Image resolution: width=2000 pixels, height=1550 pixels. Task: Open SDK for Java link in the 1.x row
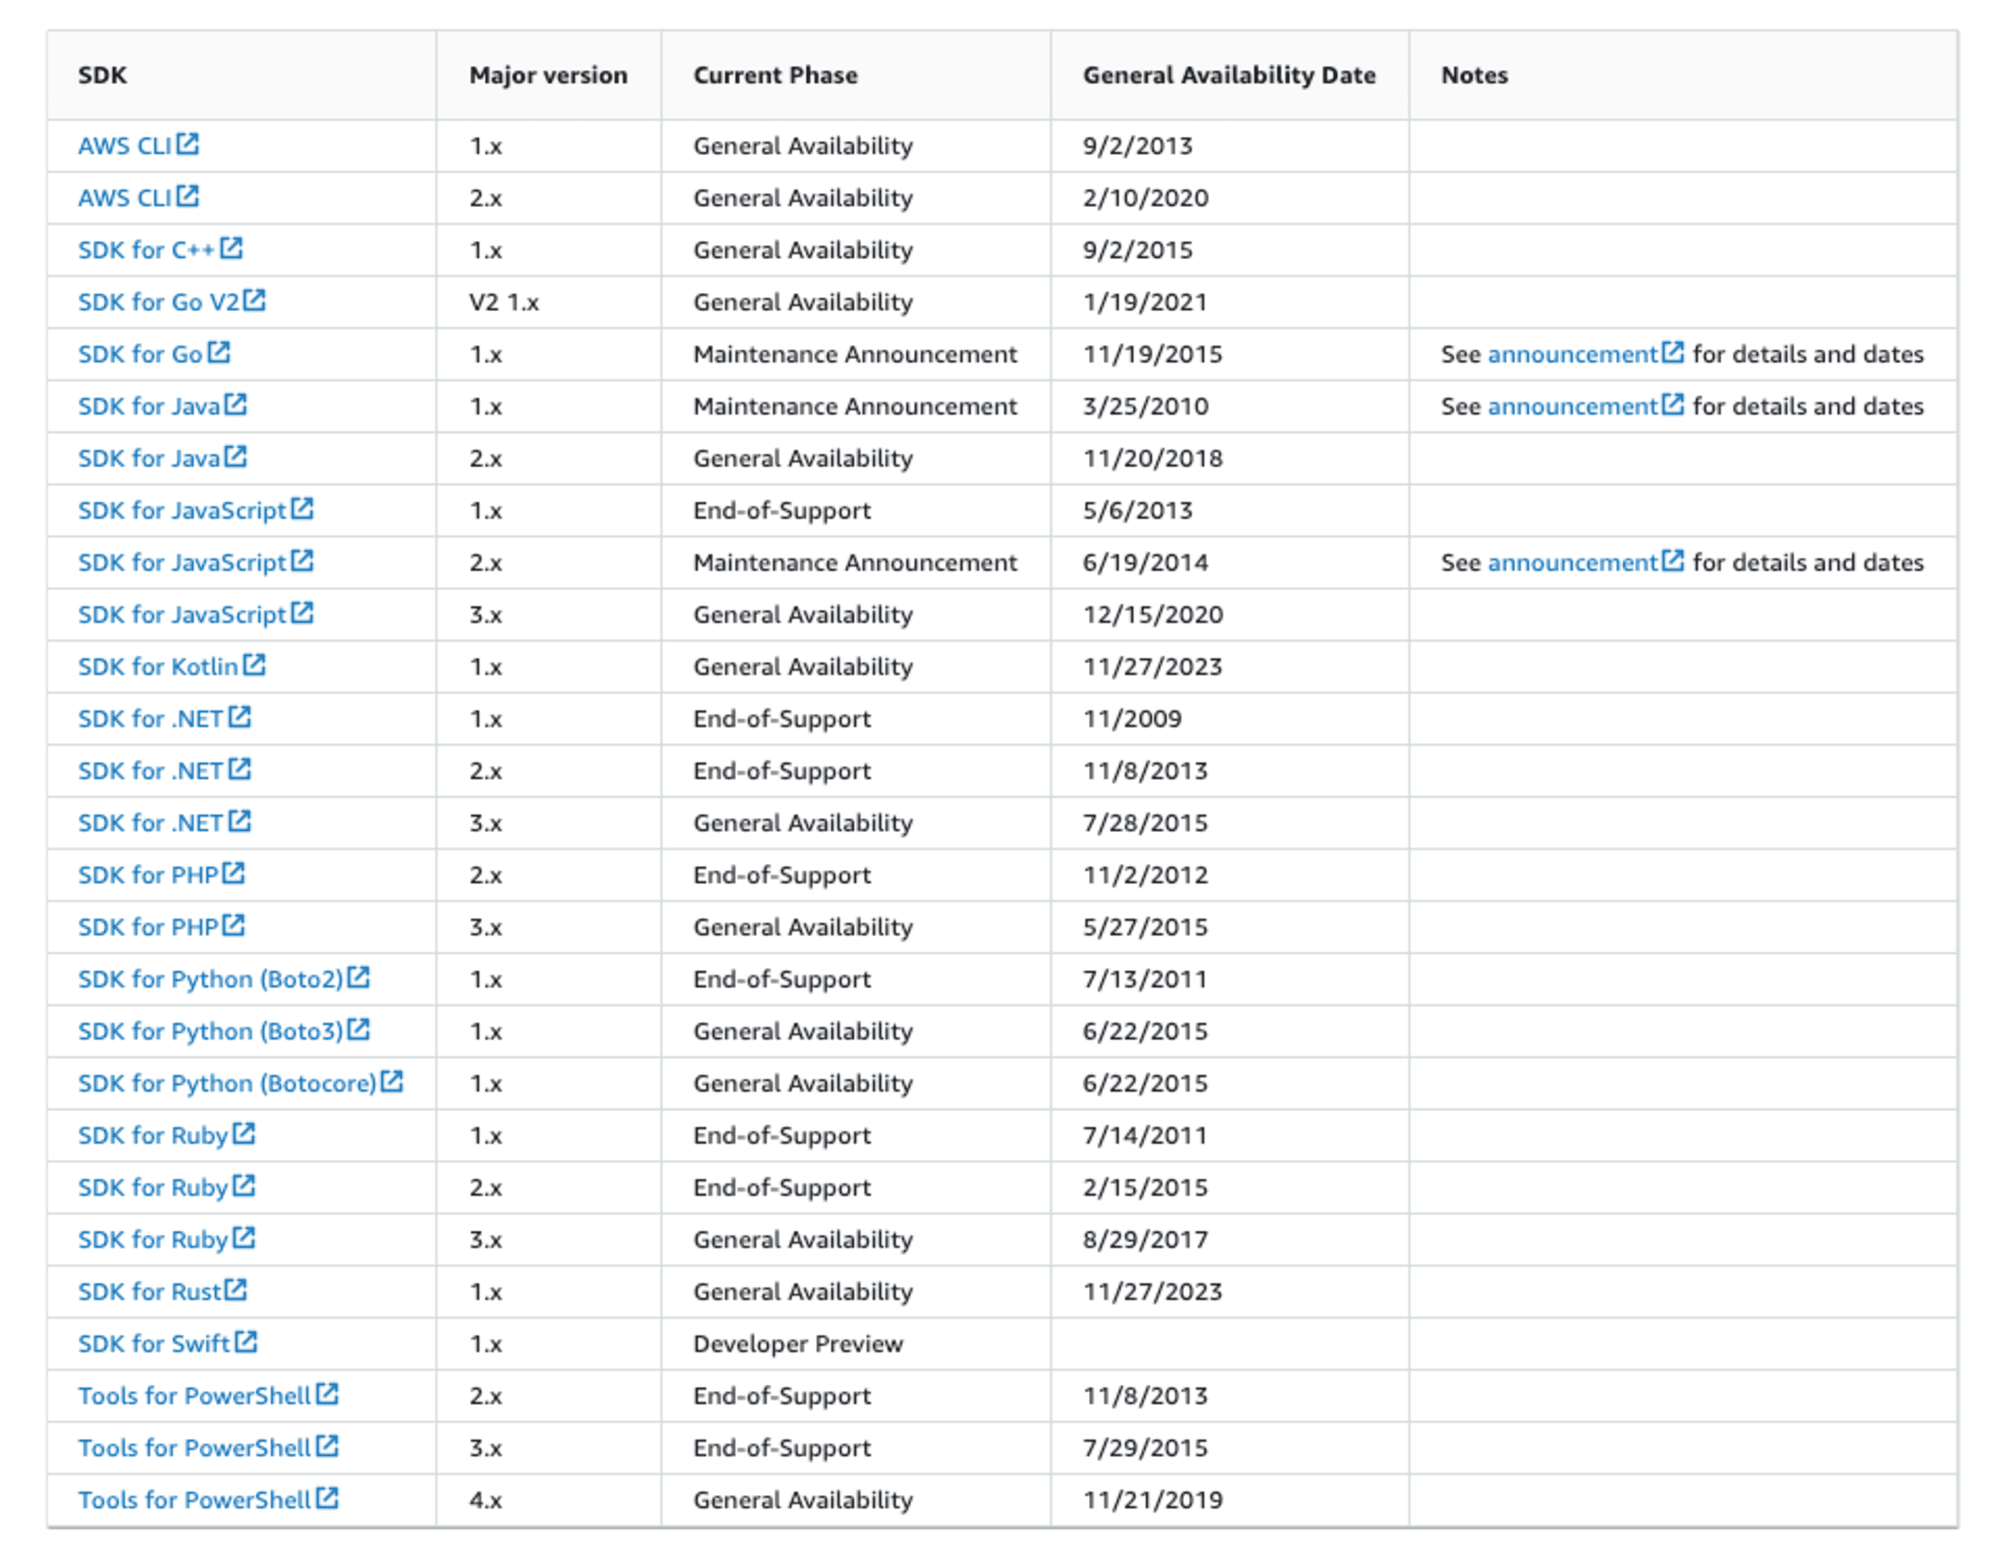point(149,406)
